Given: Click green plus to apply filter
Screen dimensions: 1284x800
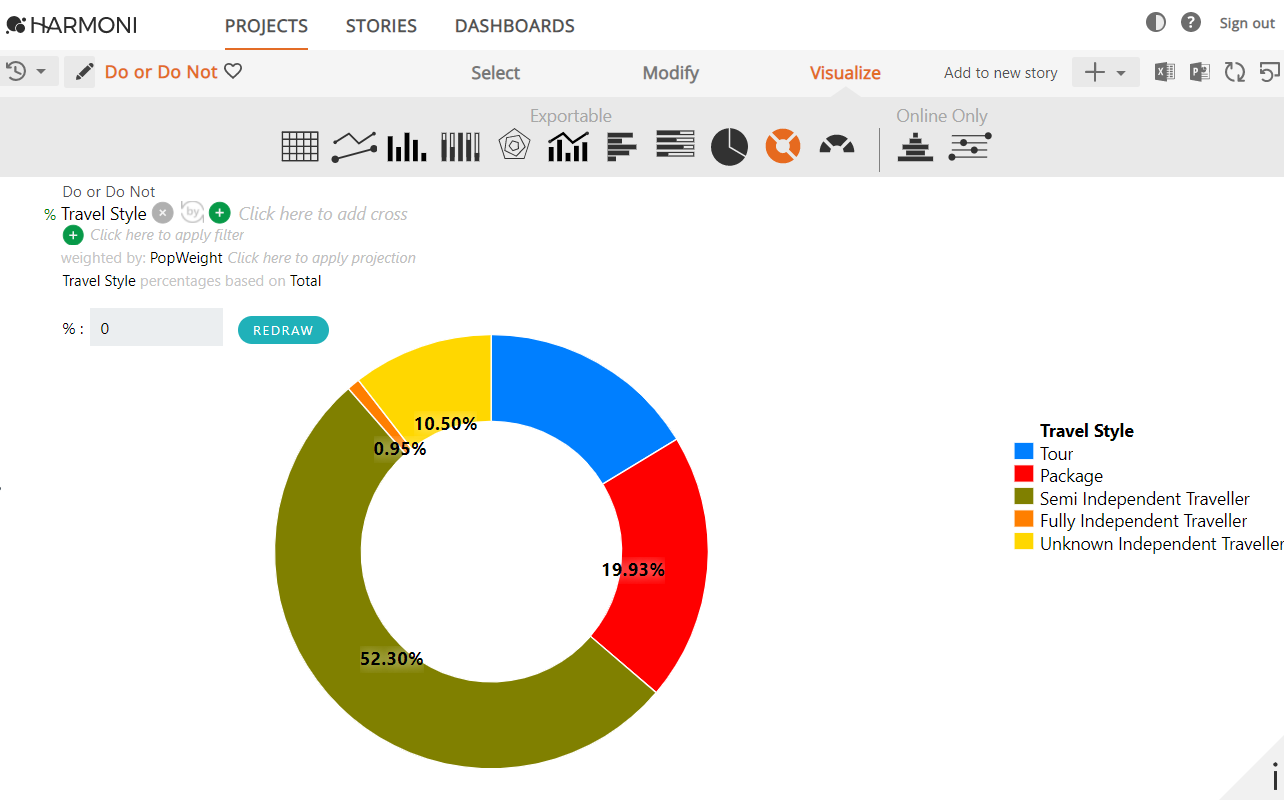Looking at the screenshot, I should click(x=73, y=235).
